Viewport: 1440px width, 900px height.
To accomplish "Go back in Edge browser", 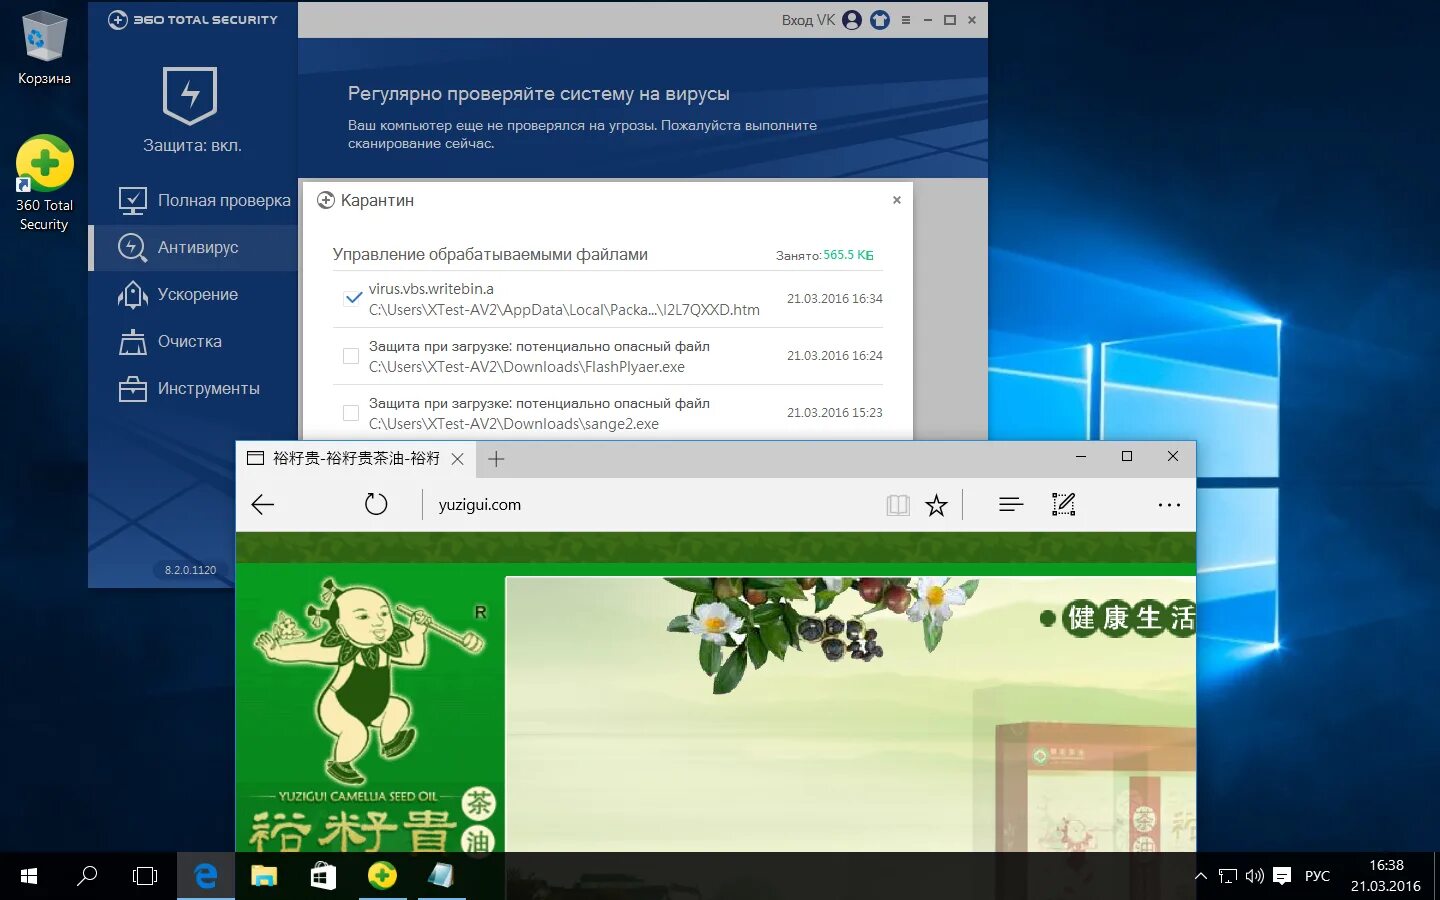I will [263, 505].
